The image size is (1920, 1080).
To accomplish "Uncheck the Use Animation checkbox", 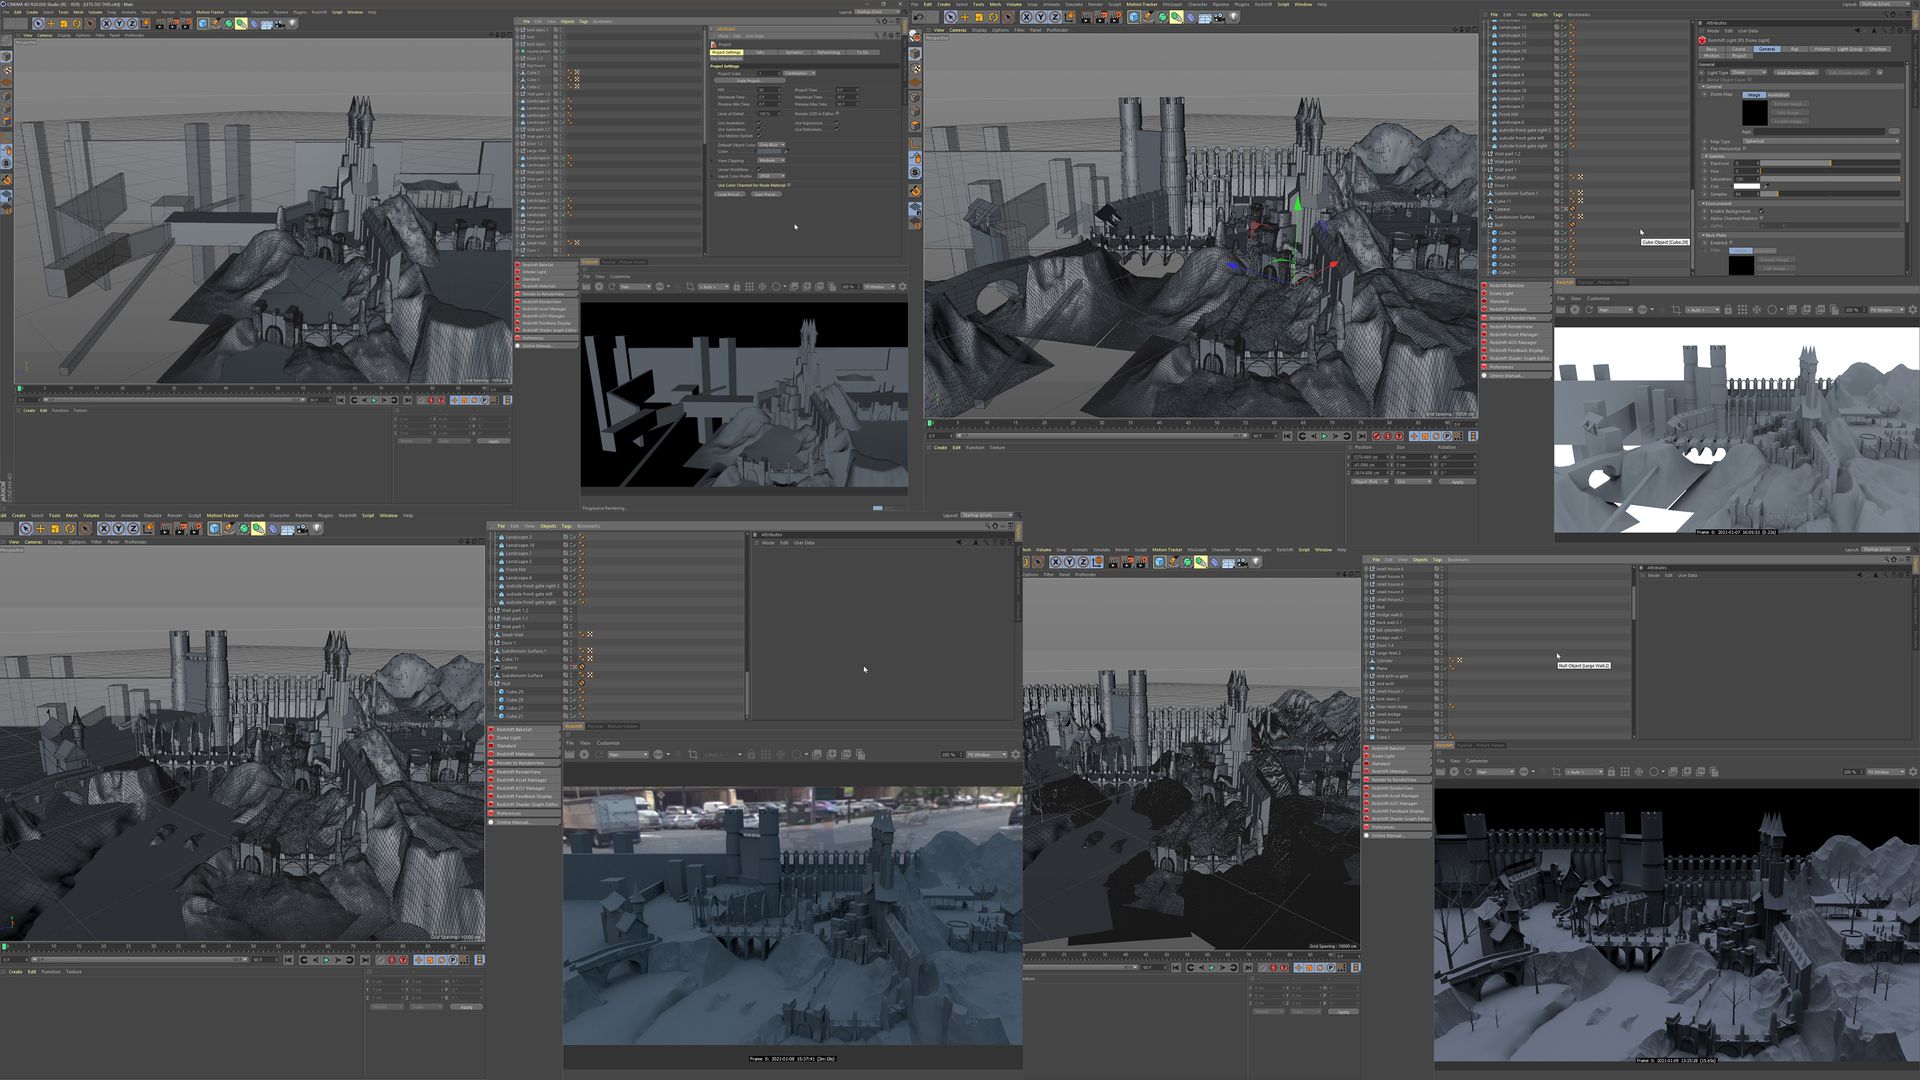I will click(x=759, y=123).
